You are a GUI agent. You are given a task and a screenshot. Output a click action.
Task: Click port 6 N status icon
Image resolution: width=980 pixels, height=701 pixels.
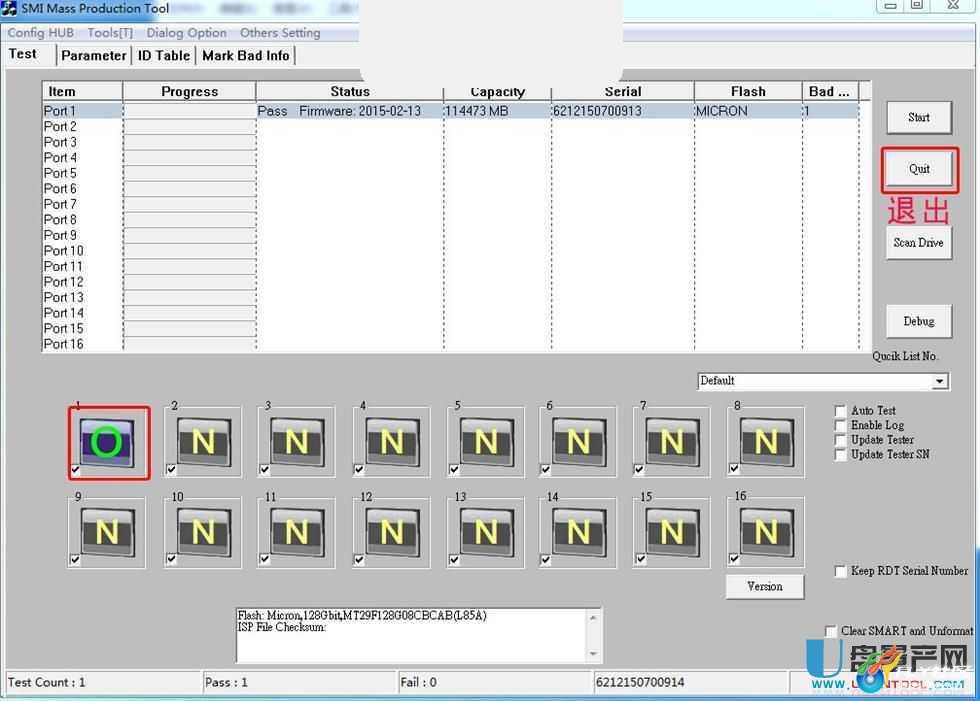(579, 443)
